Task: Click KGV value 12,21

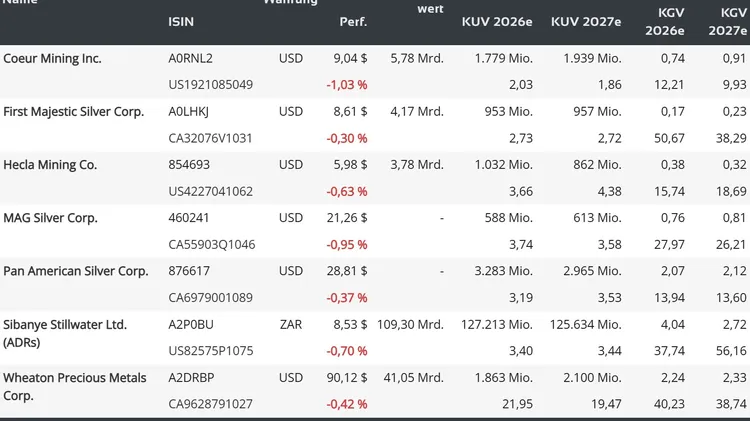Action: pos(669,85)
